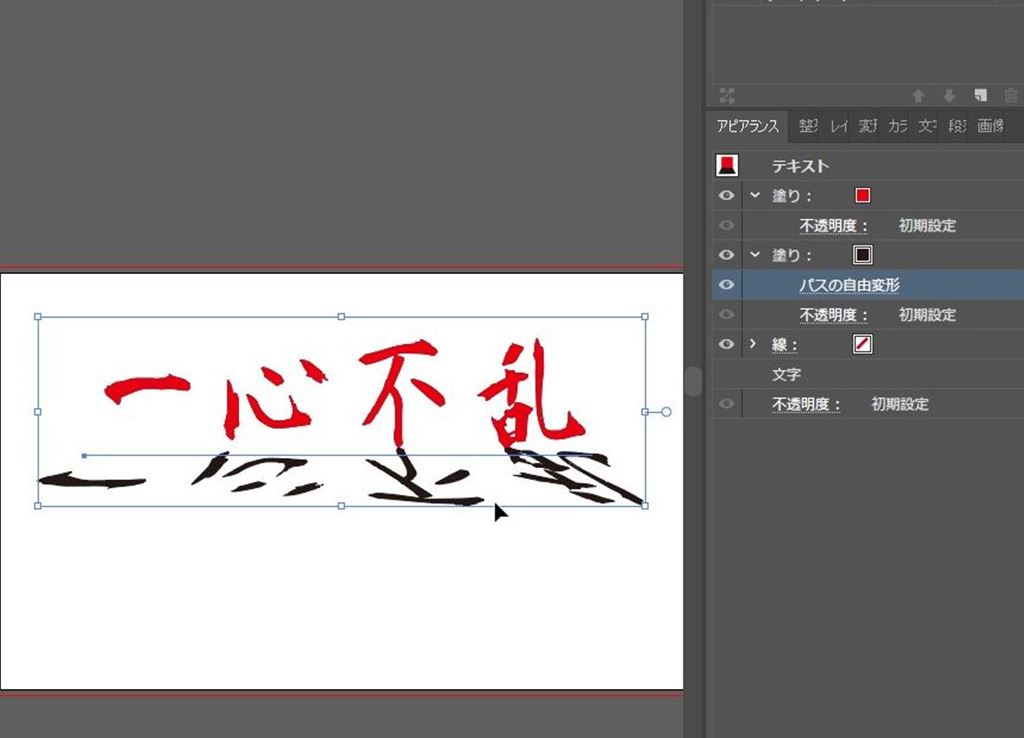Collapse the black 塗り fill row
The height and width of the screenshot is (738, 1024).
(x=755, y=255)
